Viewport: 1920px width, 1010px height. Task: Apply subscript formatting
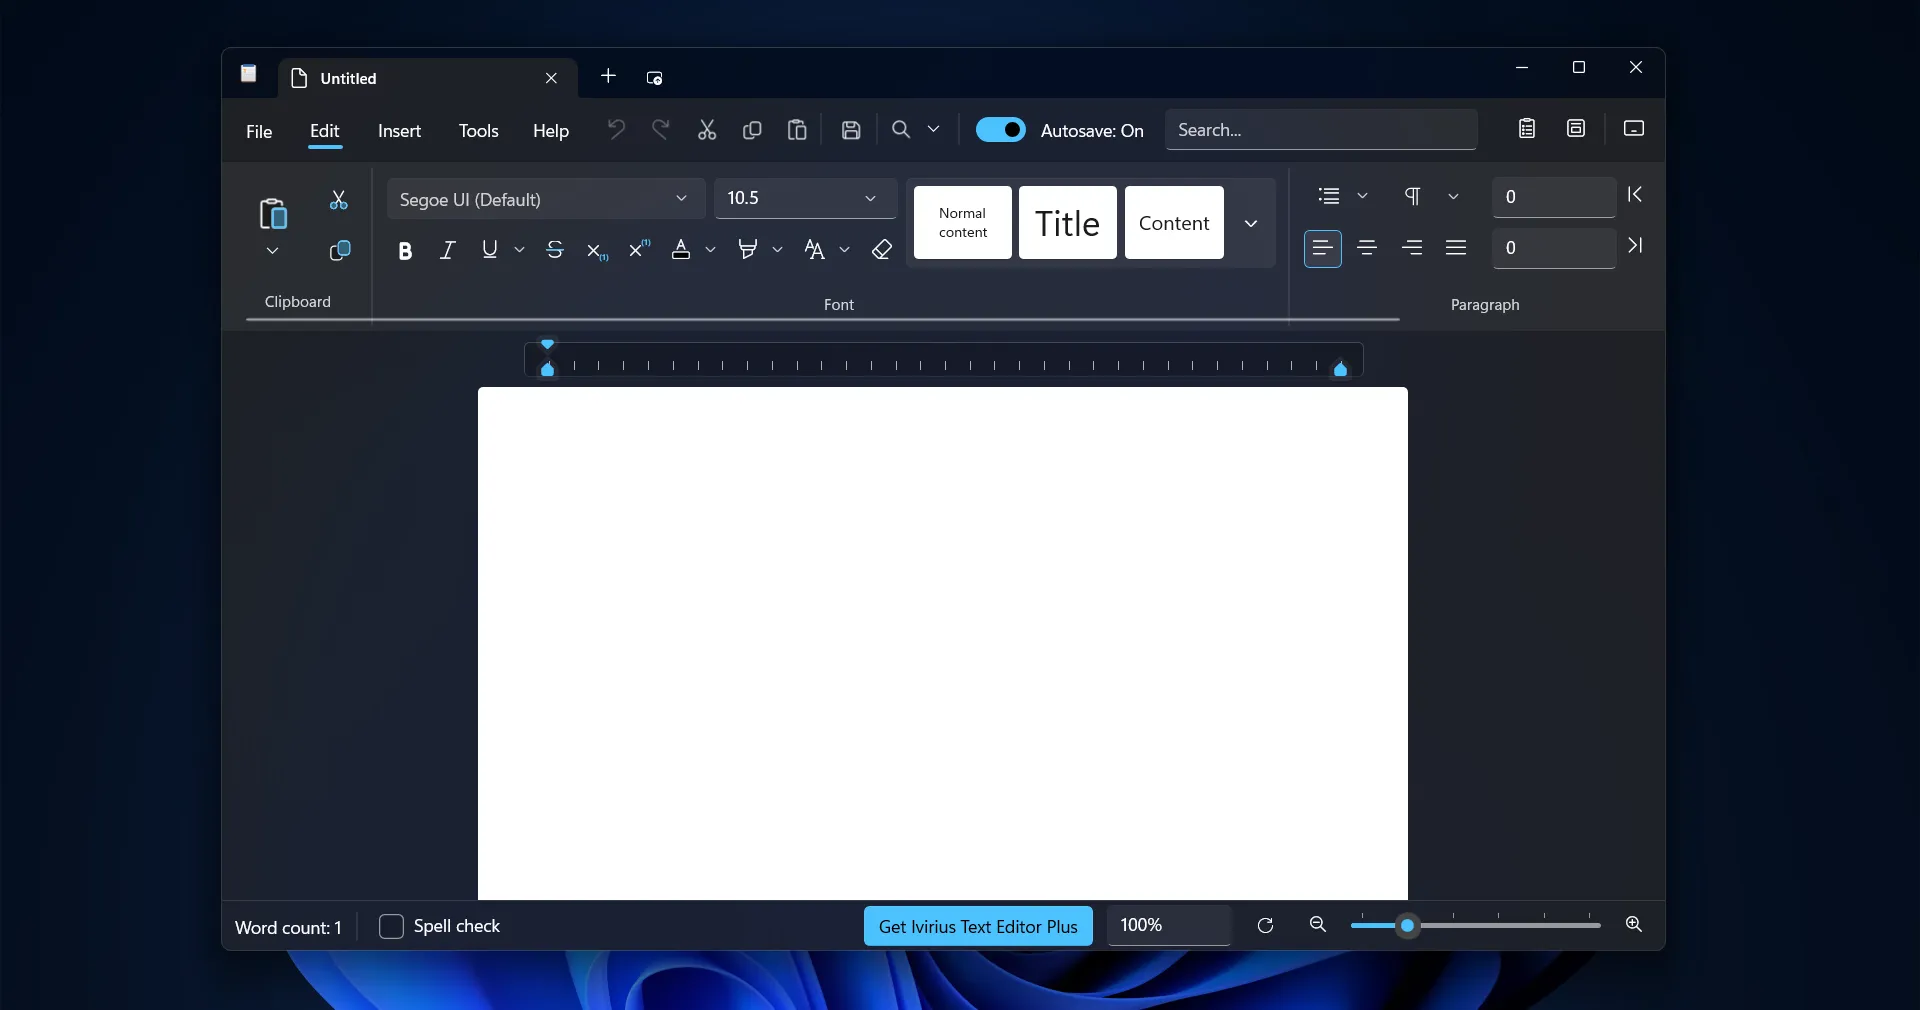pyautogui.click(x=596, y=250)
